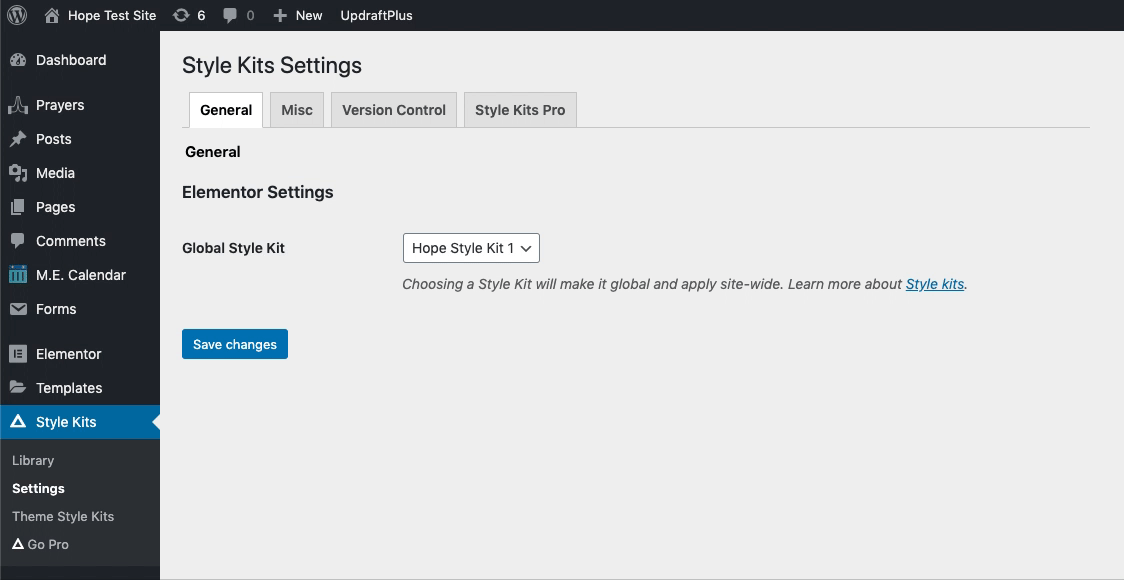Click Go Pro submenu link

coord(48,544)
